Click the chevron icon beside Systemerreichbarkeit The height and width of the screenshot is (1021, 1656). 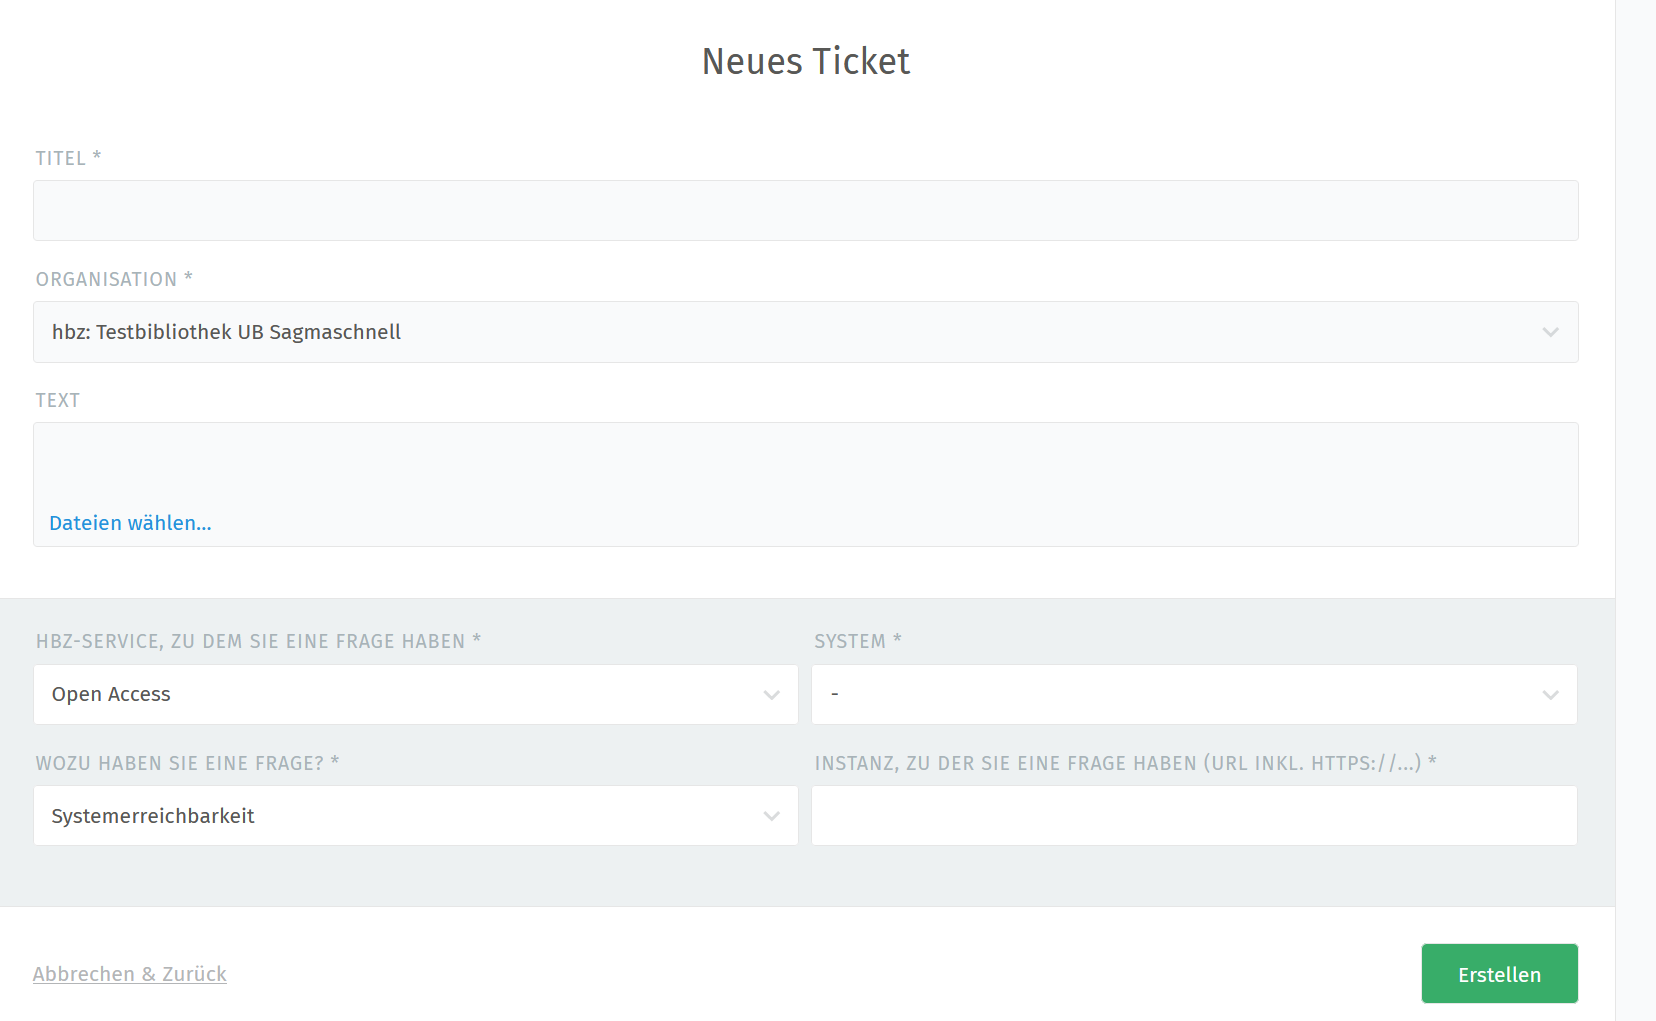tap(771, 816)
